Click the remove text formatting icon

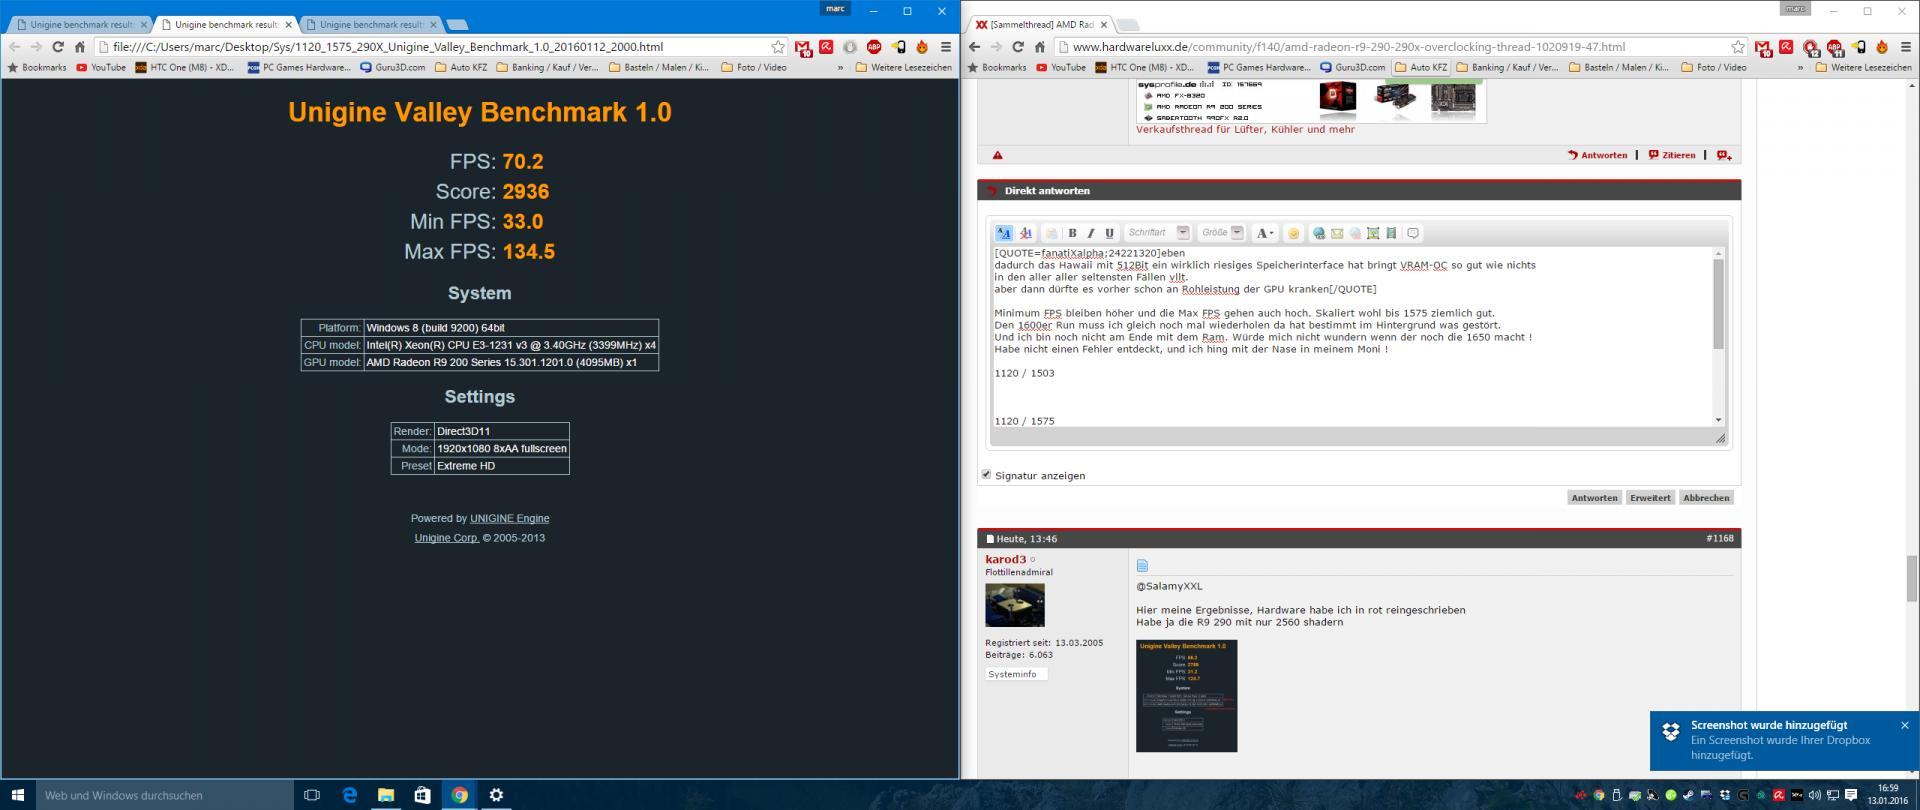click(x=1025, y=233)
